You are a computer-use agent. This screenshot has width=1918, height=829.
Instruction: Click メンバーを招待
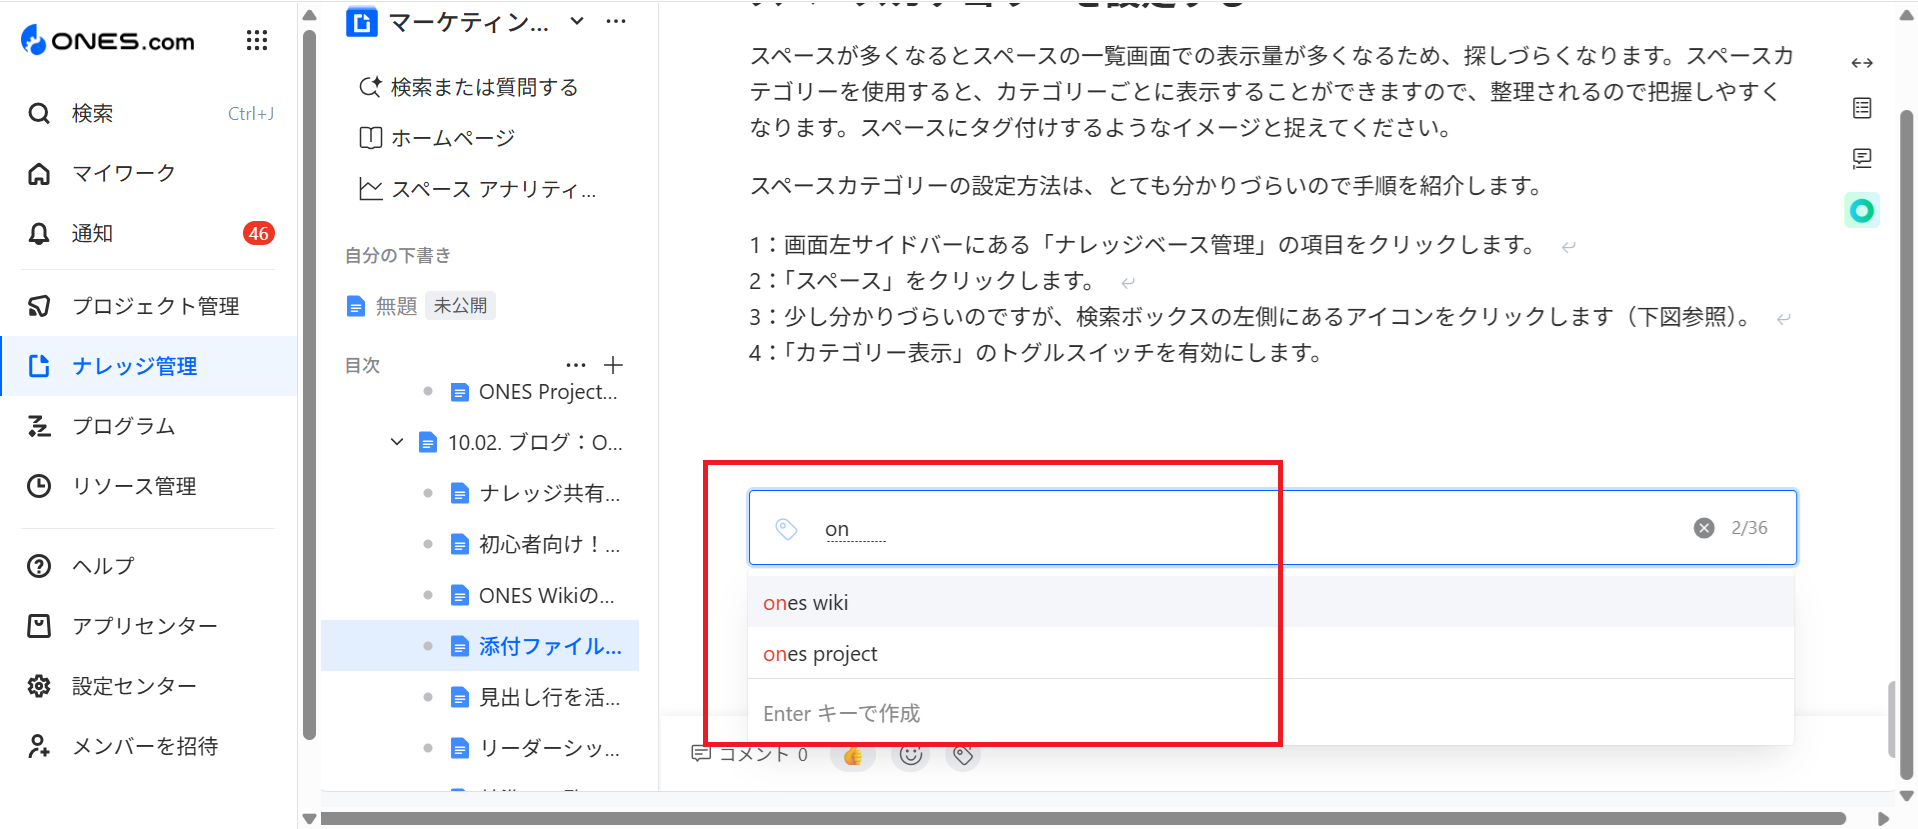[150, 746]
